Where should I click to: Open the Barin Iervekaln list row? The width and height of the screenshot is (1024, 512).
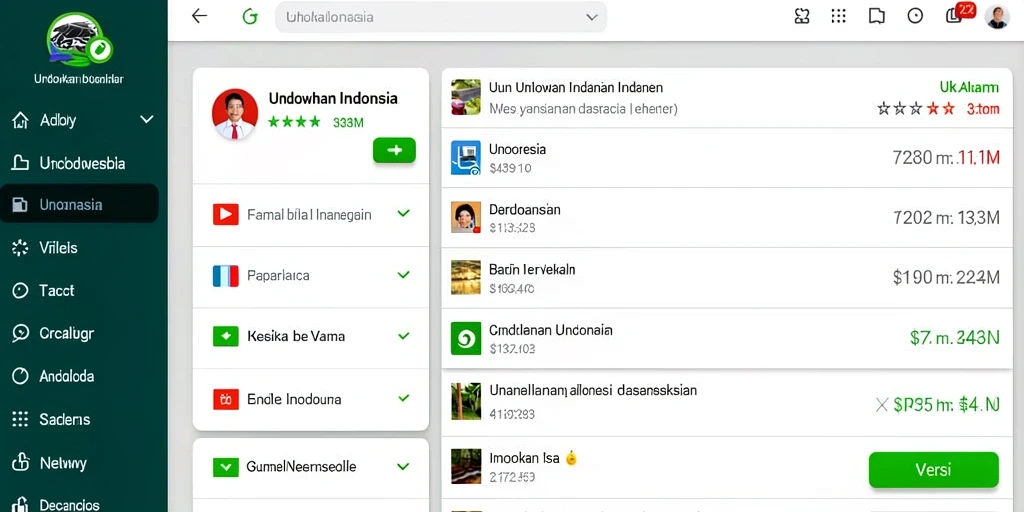coord(727,278)
